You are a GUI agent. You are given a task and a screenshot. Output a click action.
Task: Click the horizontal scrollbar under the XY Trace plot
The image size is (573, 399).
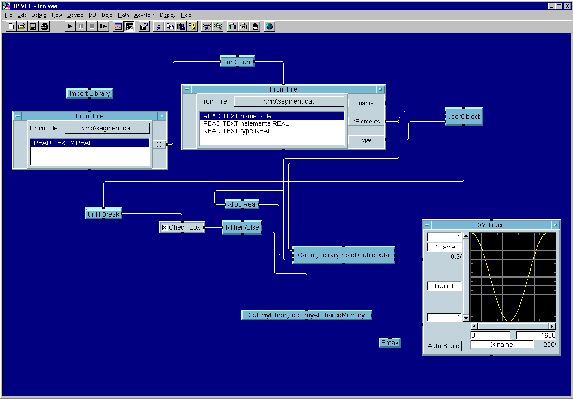tap(513, 326)
